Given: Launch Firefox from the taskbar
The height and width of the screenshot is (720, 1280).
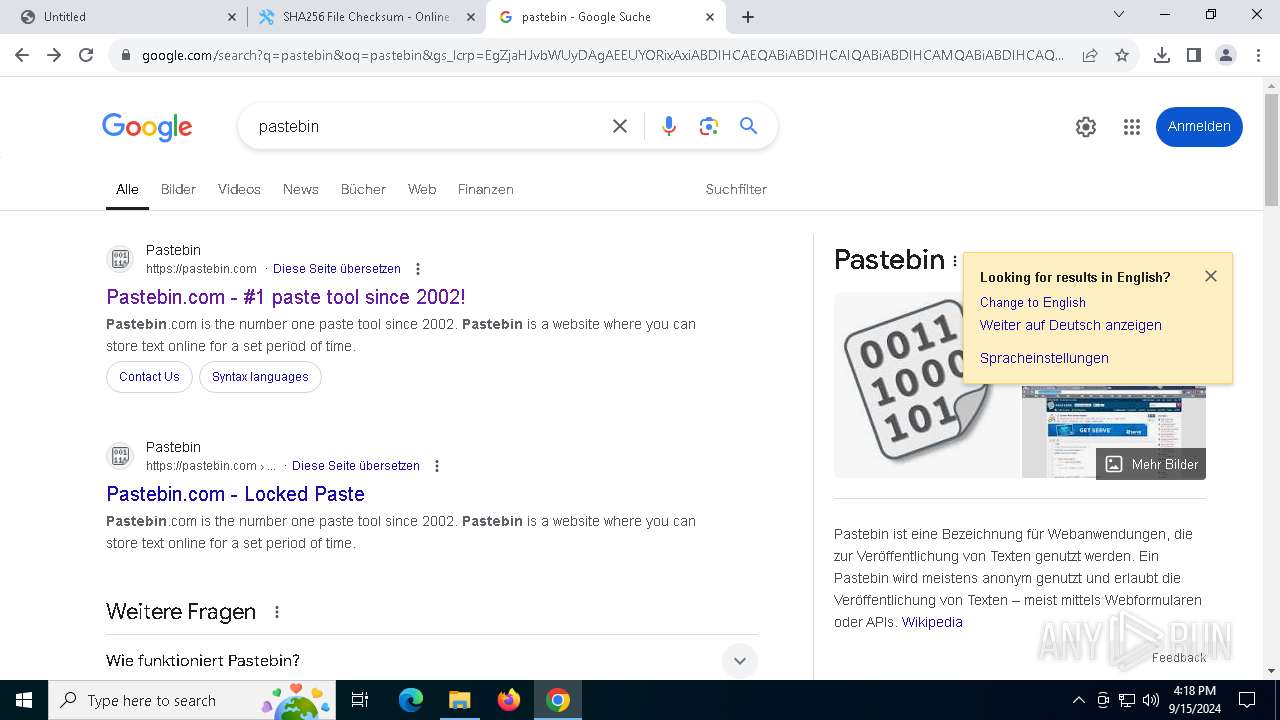Looking at the screenshot, I should (509, 700).
